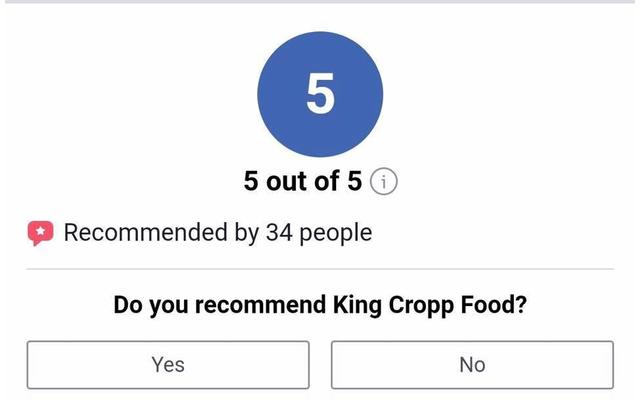This screenshot has height=400, width=640.
Task: Select the Do you recommend King Cropp Food heading
Action: coord(320,306)
